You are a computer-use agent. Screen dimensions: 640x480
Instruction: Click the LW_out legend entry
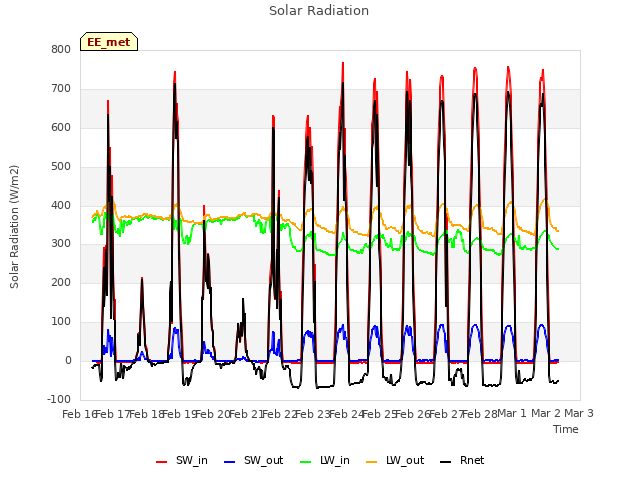tap(395, 460)
